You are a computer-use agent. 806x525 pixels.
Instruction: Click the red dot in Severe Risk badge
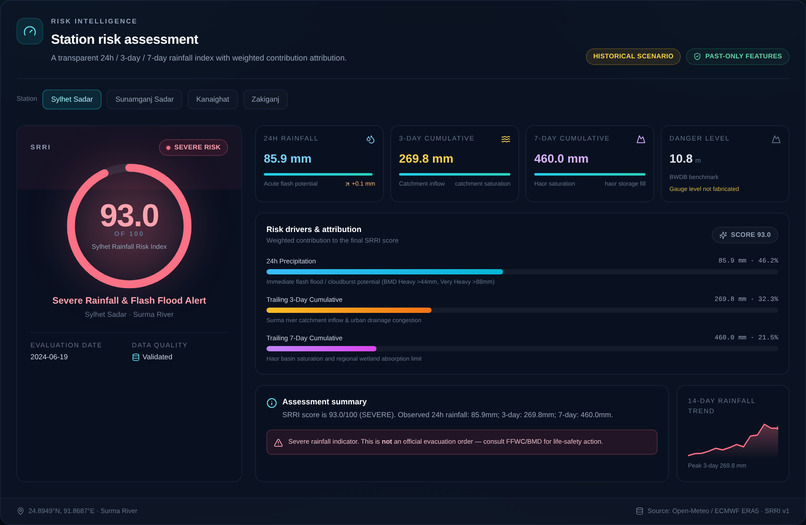click(x=168, y=148)
